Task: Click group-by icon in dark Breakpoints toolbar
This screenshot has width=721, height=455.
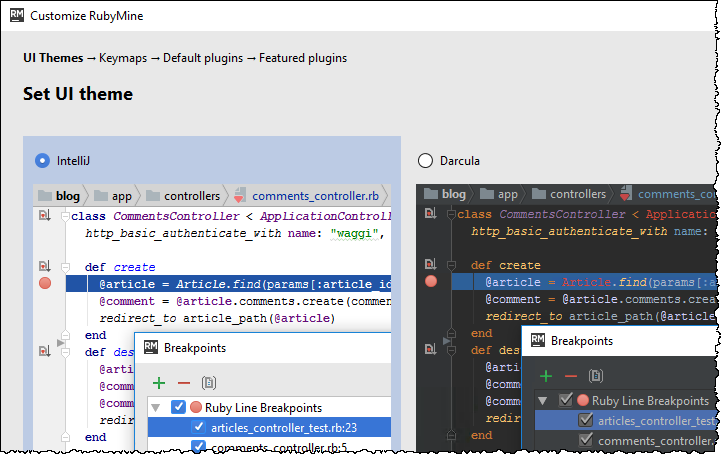Action: pos(595,376)
